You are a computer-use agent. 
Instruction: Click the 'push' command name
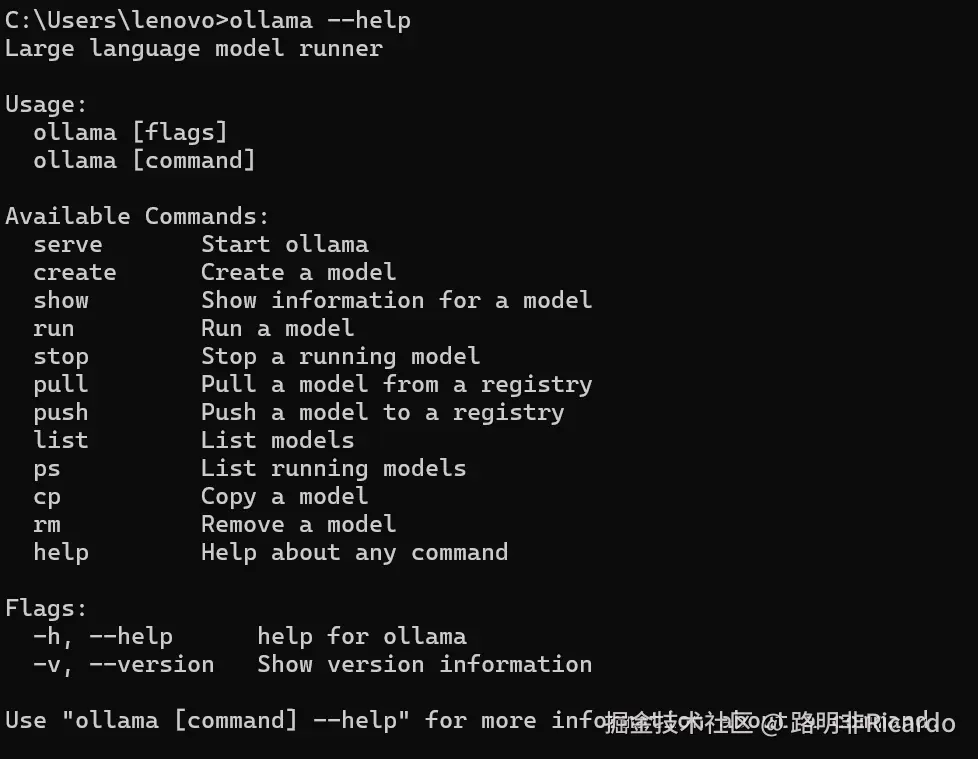click(x=60, y=412)
